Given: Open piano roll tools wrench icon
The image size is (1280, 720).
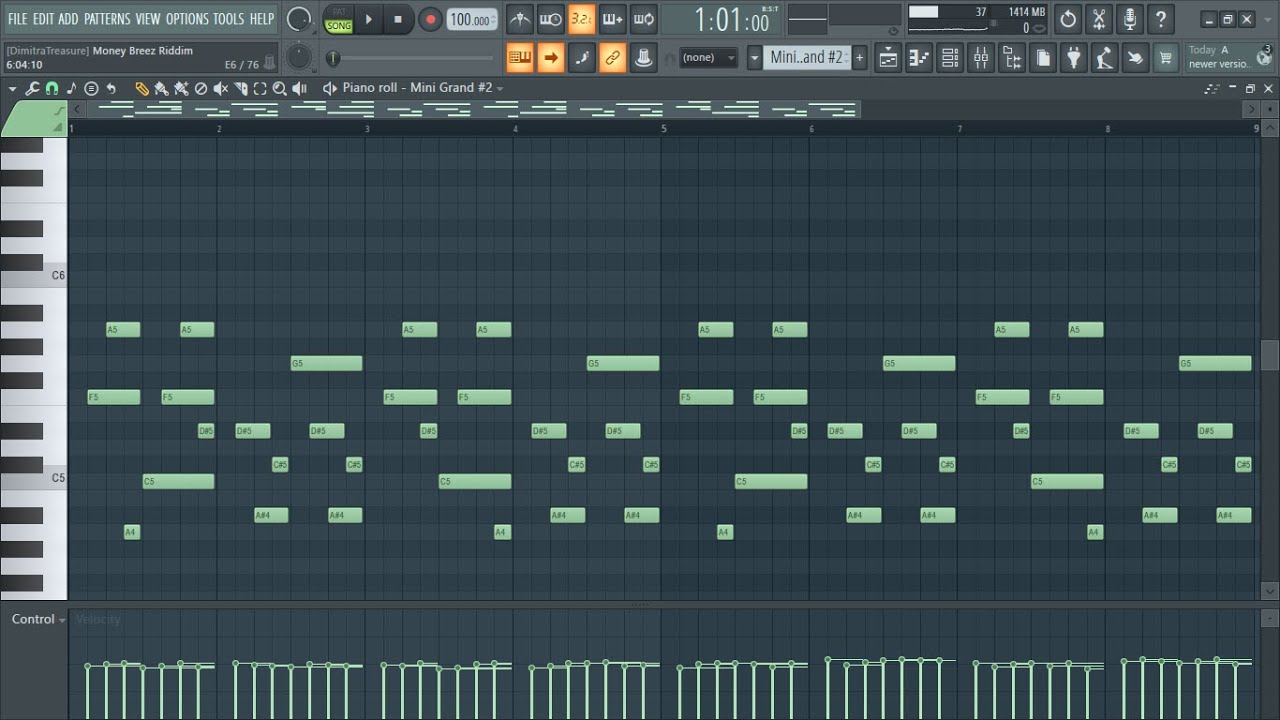Looking at the screenshot, I should pos(32,88).
